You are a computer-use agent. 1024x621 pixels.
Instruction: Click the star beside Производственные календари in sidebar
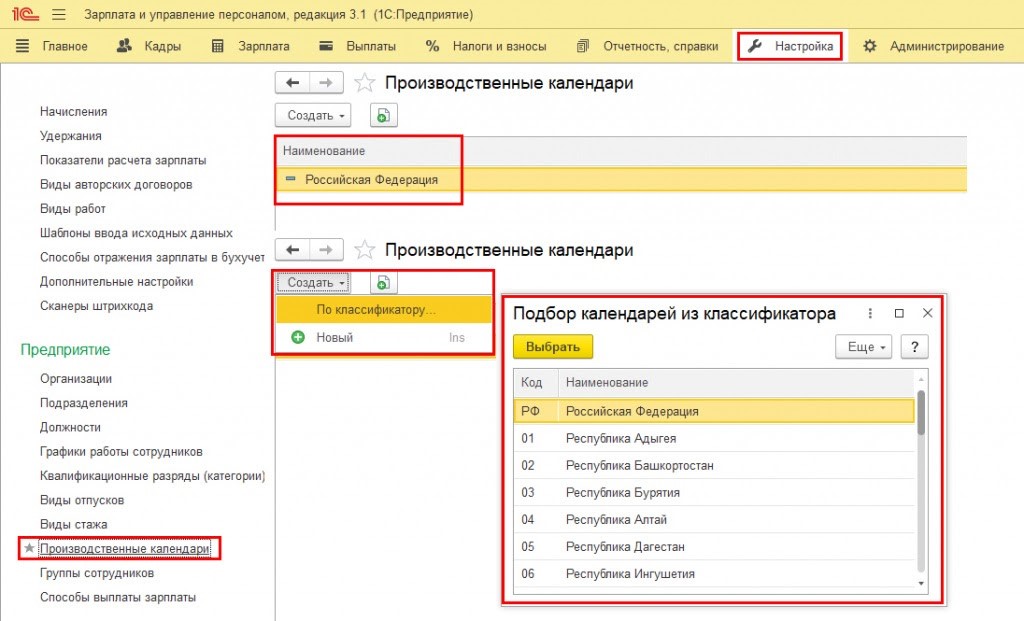coord(29,549)
